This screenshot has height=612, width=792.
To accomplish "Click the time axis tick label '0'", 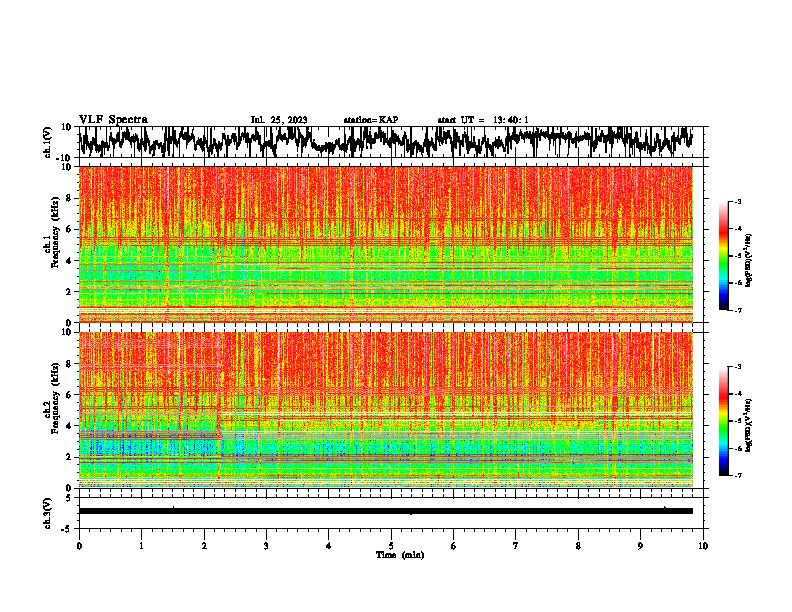I will tap(79, 546).
